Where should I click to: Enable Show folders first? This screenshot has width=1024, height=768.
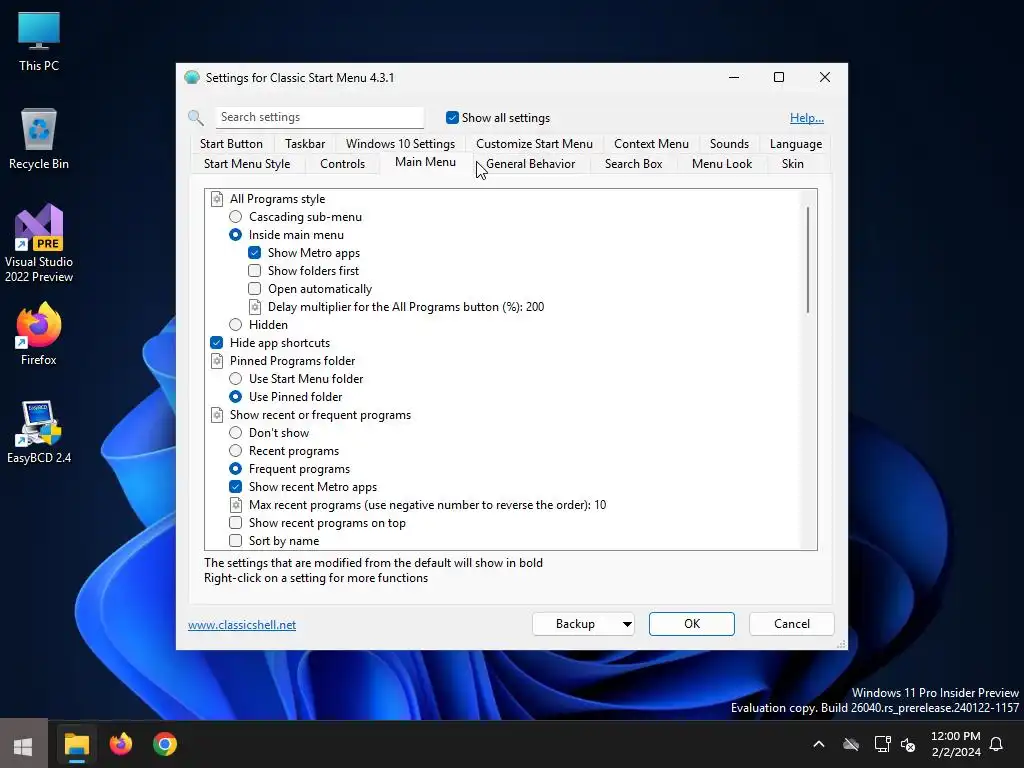coord(255,271)
